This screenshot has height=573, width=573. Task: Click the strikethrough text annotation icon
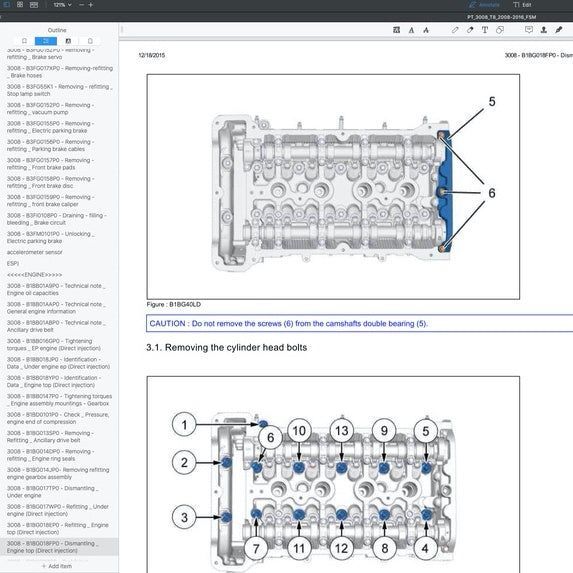pyautogui.click(x=426, y=30)
